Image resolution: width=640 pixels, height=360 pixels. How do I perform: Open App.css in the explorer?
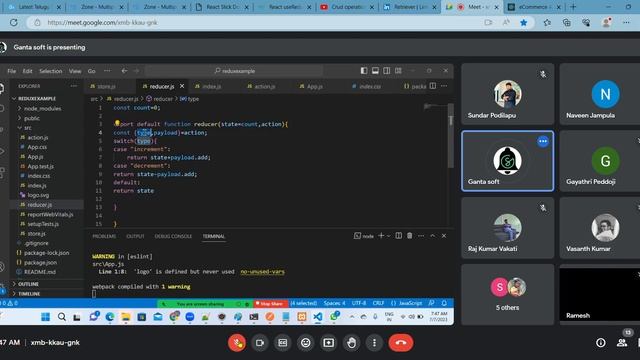(37, 147)
